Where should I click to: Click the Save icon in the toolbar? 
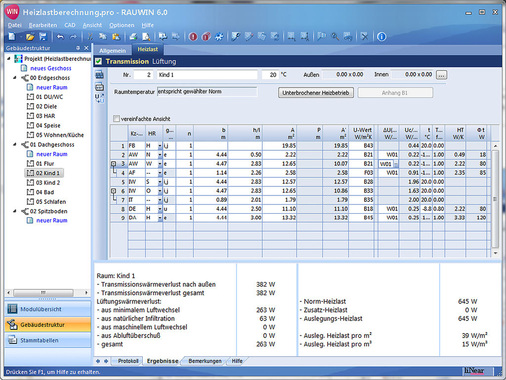point(43,36)
